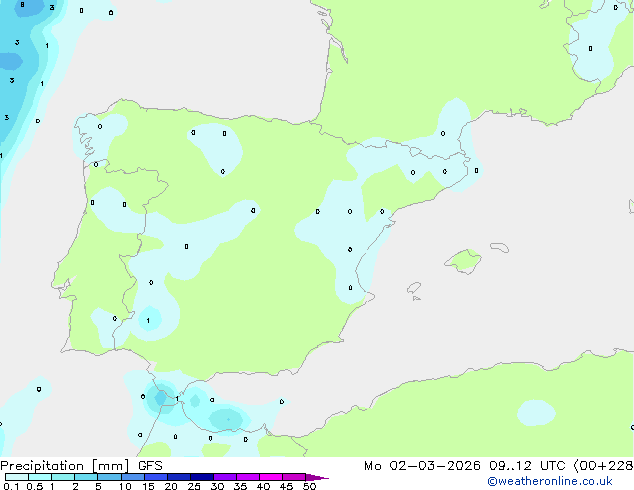The height and width of the screenshot is (490, 634).
Task: Click the '25' legend scale label
Action: [194, 486]
